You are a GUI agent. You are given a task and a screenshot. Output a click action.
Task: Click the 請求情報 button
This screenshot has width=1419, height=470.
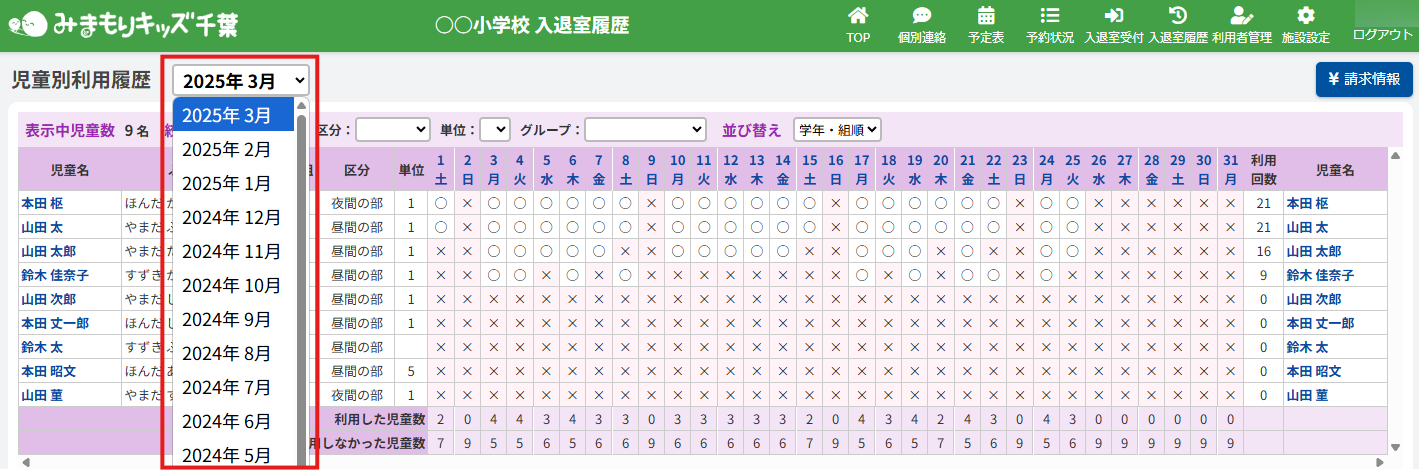click(x=1363, y=79)
